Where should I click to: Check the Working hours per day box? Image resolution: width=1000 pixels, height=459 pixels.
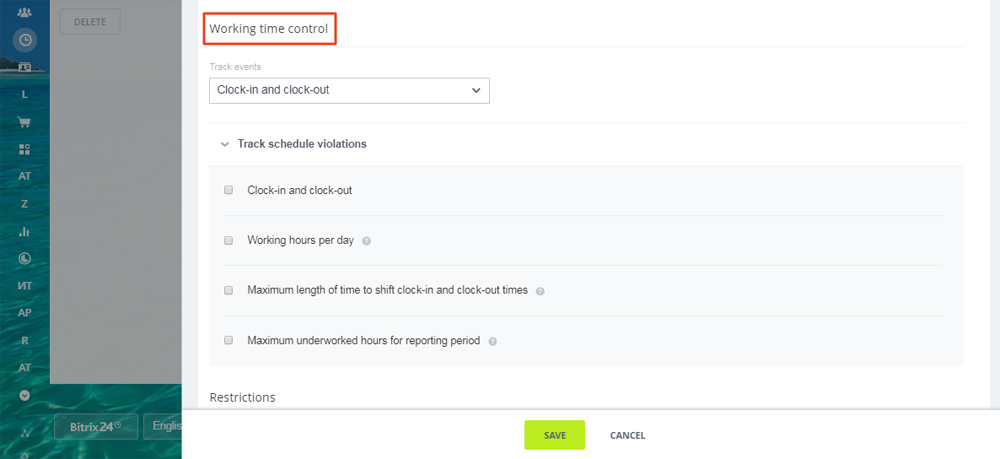pos(228,240)
